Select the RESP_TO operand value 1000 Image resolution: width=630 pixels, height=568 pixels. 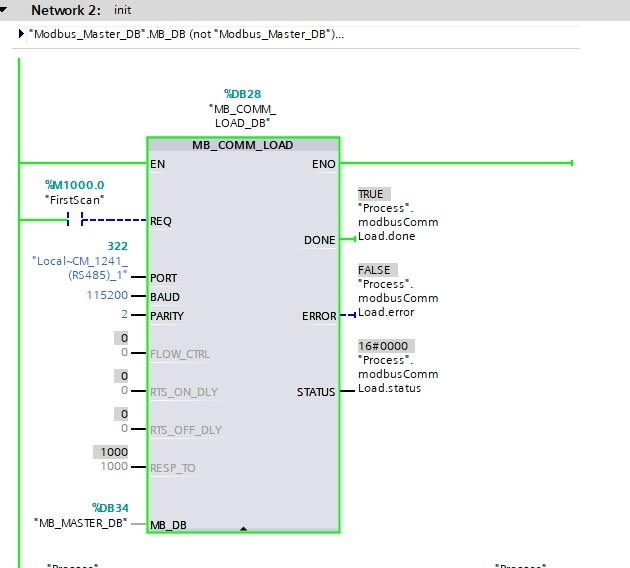pyautogui.click(x=114, y=466)
